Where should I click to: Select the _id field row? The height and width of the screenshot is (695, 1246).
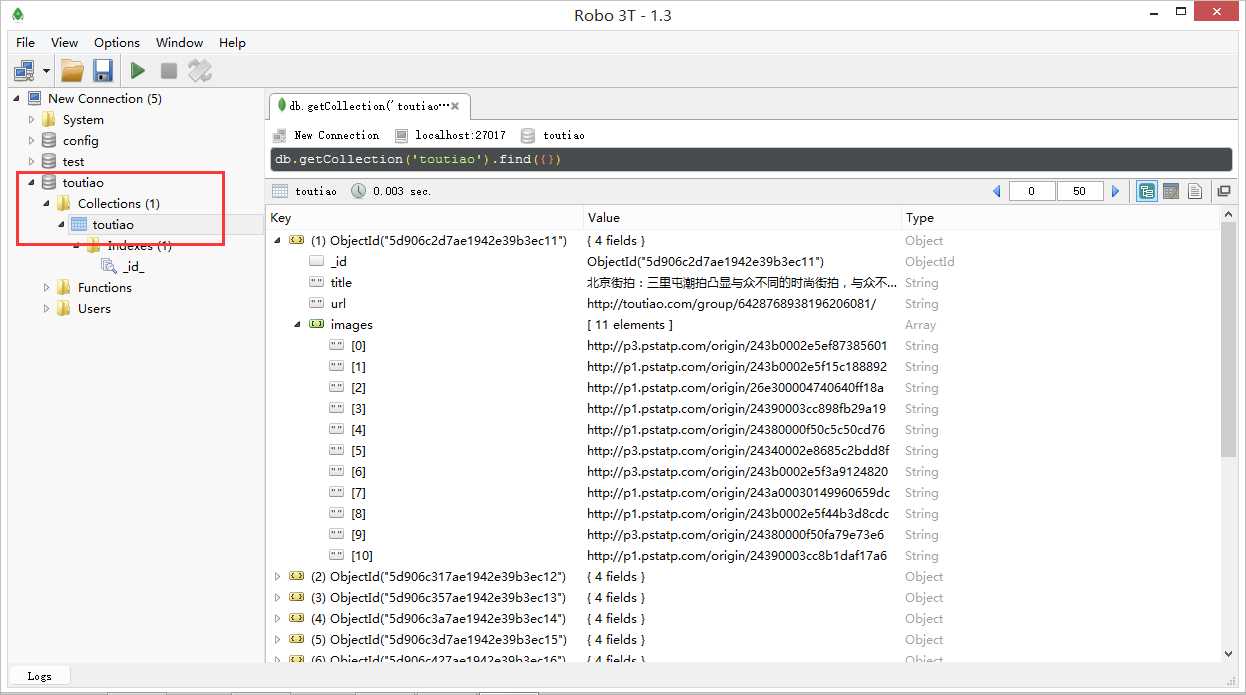744,261
